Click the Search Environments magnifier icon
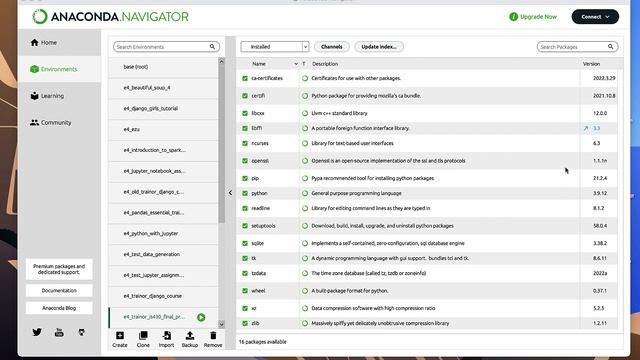 [212, 47]
